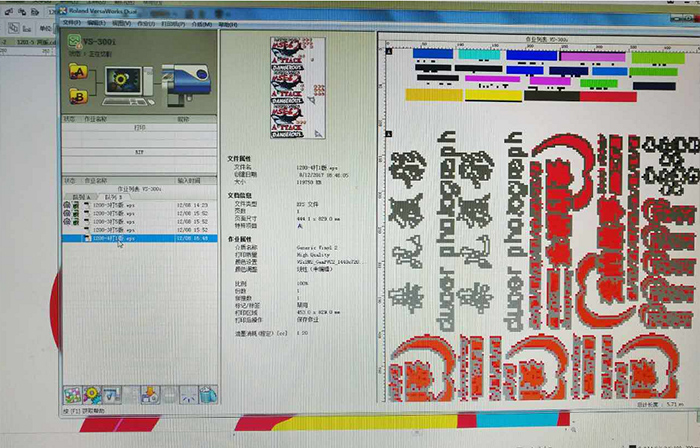Click the status icon of the 14:23 job

click(67, 205)
